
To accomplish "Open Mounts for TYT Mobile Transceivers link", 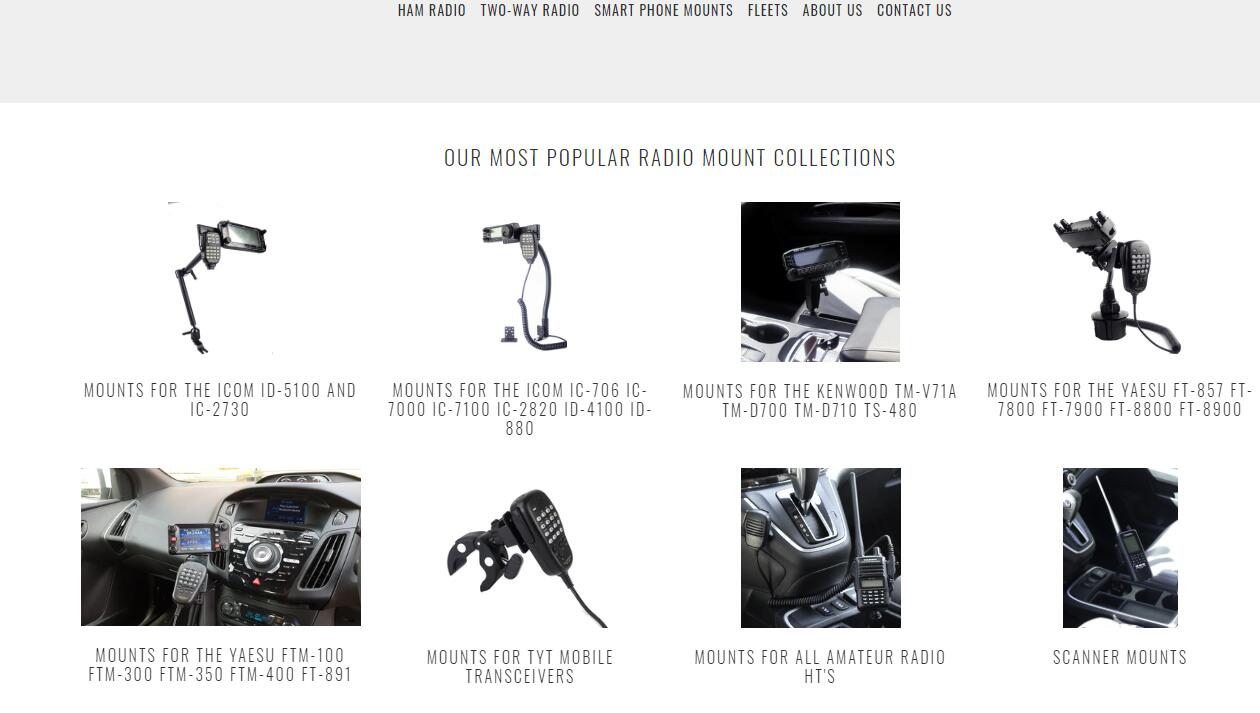I will [x=520, y=667].
